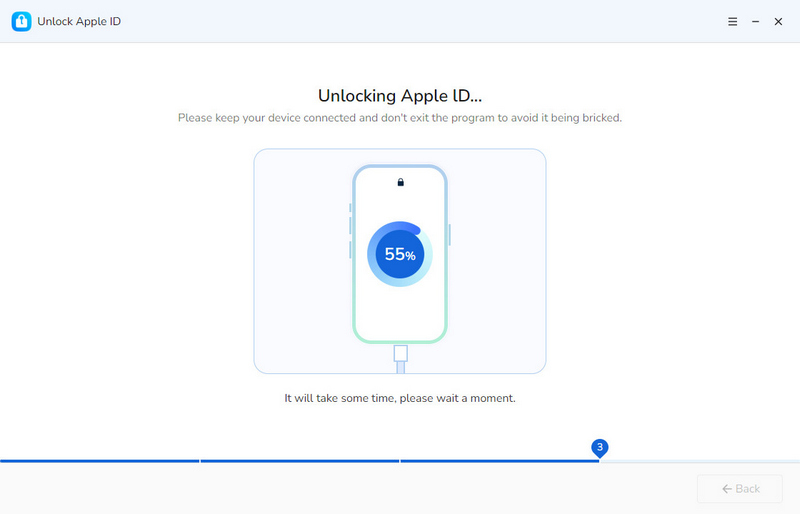The height and width of the screenshot is (514, 800).
Task: Minimize the Unlock Apple ID window
Action: [x=755, y=21]
